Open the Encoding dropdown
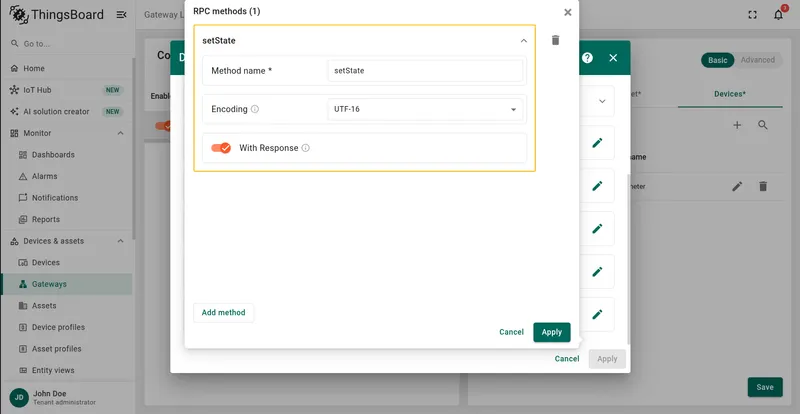The width and height of the screenshot is (800, 414). [x=425, y=109]
